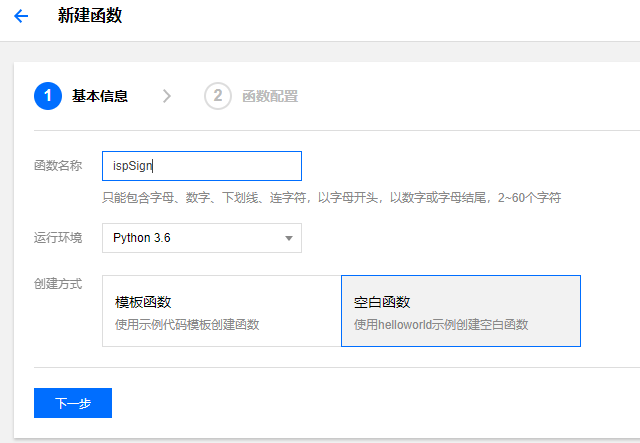Click the 使用示例代码模板创建函数 description text

(188, 324)
